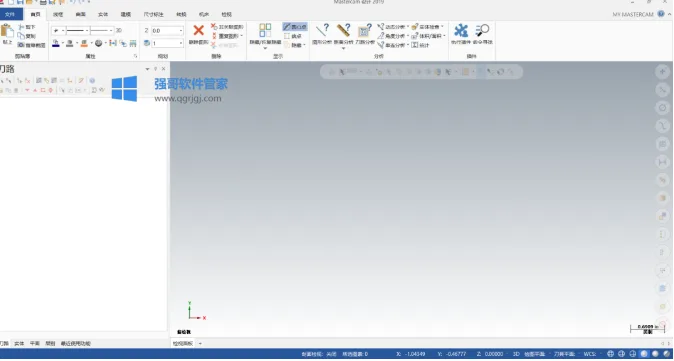Screen dimensions: 674x361
Task: Expand the attributes group dialog launcher
Action: pyautogui.click(x=135, y=56)
